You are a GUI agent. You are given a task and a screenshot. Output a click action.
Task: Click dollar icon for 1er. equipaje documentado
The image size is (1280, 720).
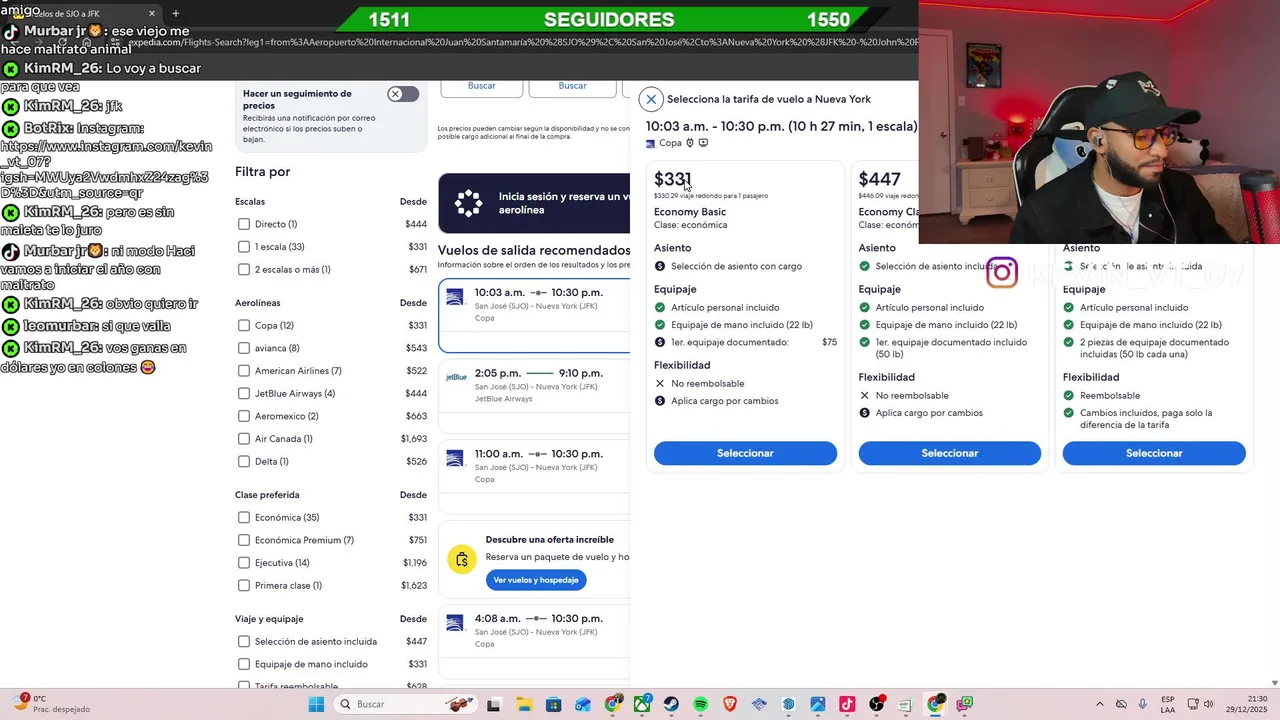click(x=660, y=342)
